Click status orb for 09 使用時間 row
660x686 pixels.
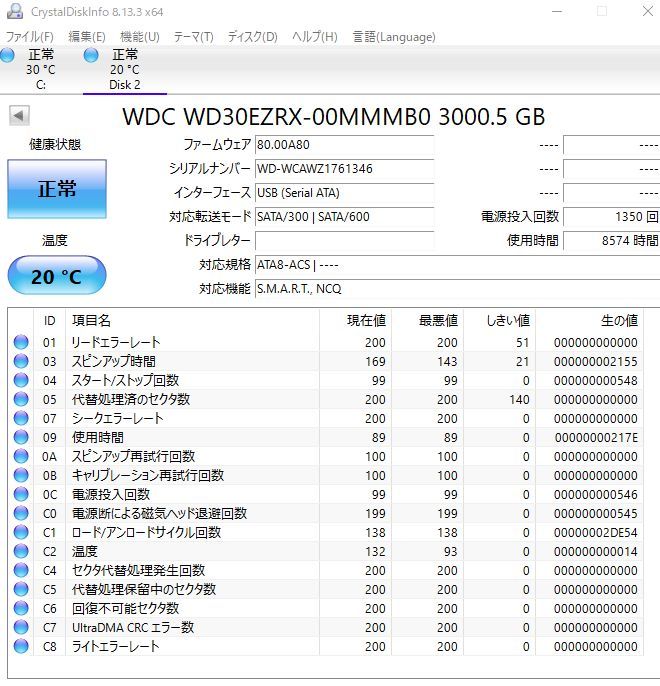point(21,437)
